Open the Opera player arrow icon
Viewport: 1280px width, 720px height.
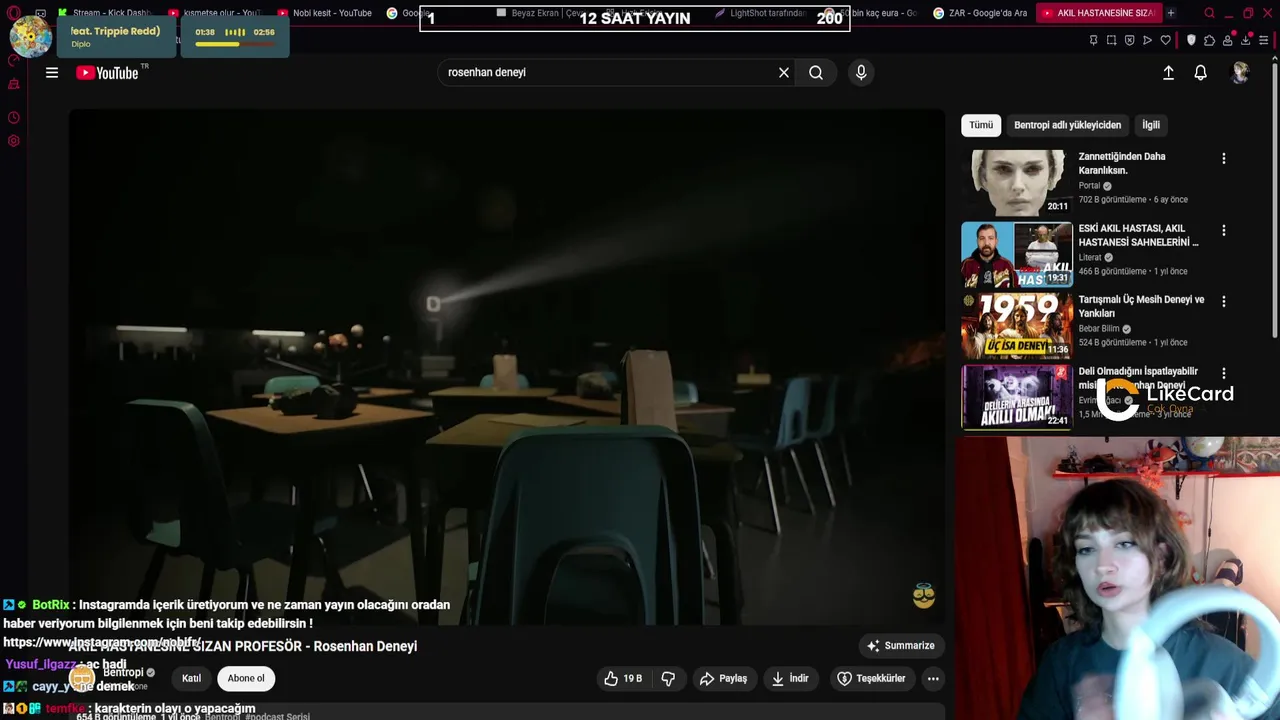(1147, 40)
